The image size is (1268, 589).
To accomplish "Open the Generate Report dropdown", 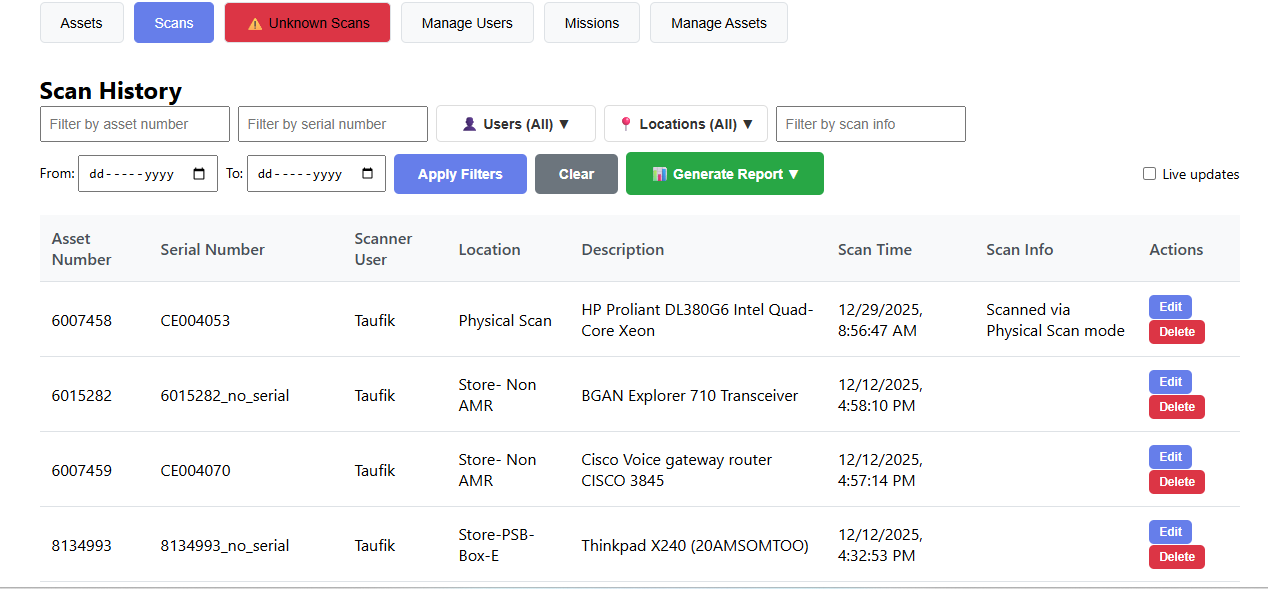I will coord(725,174).
